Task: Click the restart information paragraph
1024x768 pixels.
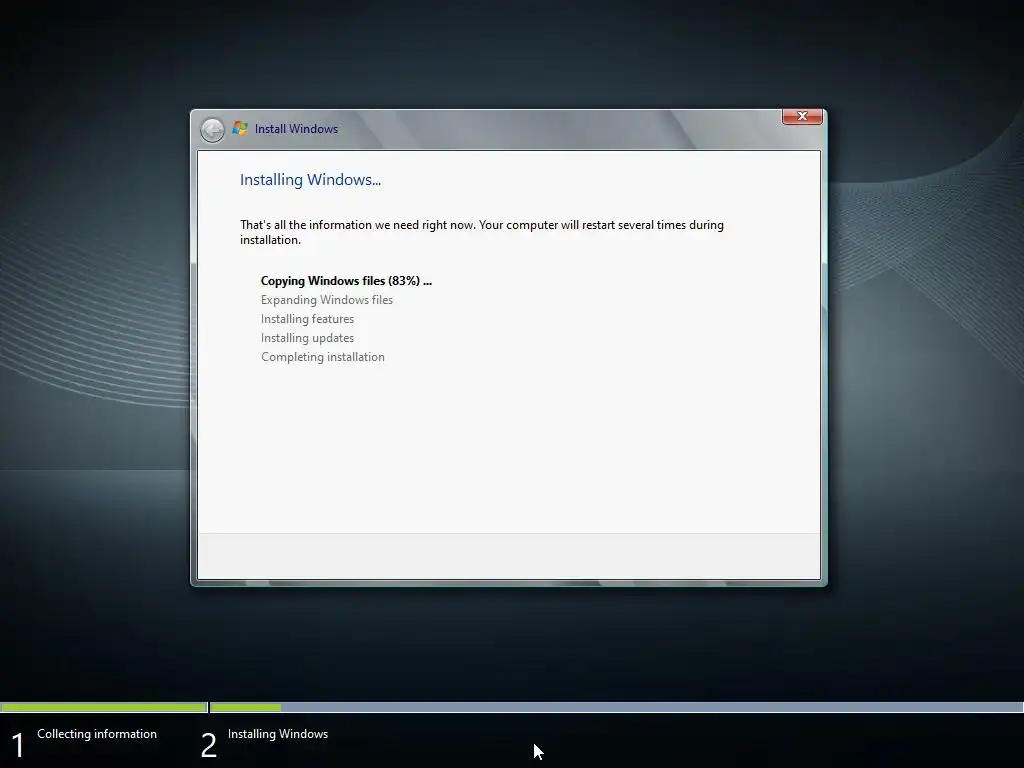Action: (481, 232)
